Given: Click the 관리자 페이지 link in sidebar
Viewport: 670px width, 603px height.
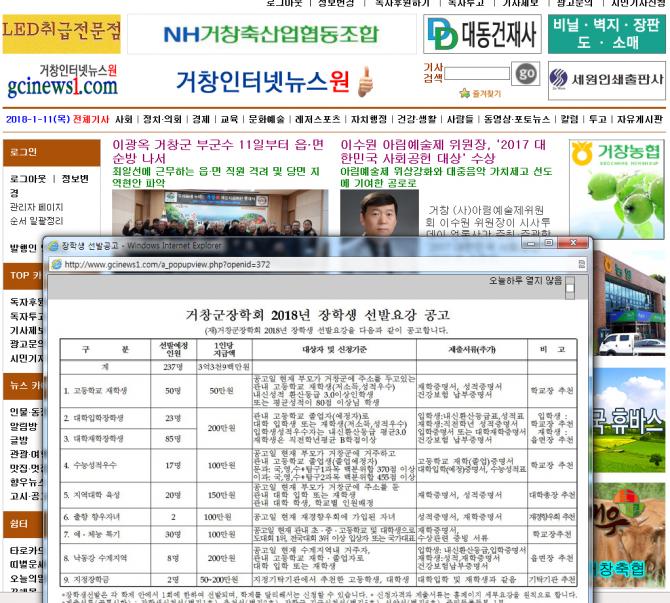Looking at the screenshot, I should (37, 207).
